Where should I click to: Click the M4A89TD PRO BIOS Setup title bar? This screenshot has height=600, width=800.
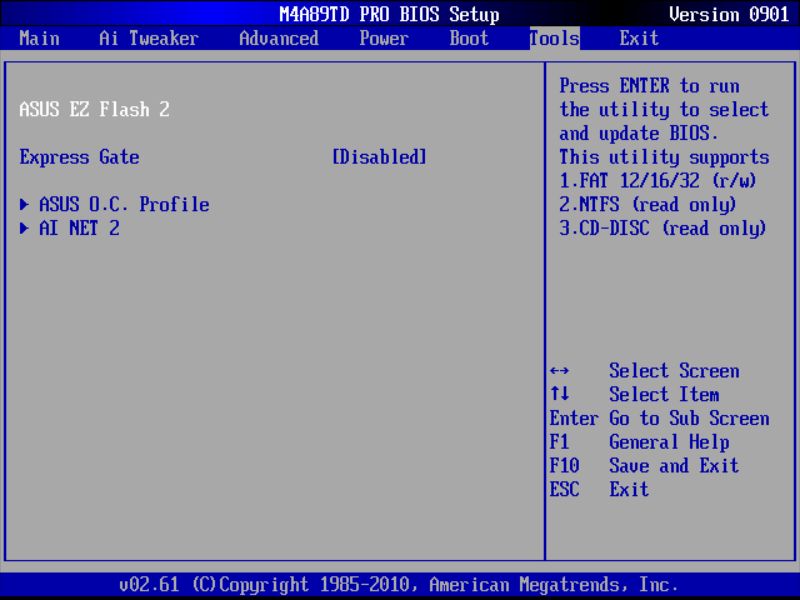(x=390, y=13)
